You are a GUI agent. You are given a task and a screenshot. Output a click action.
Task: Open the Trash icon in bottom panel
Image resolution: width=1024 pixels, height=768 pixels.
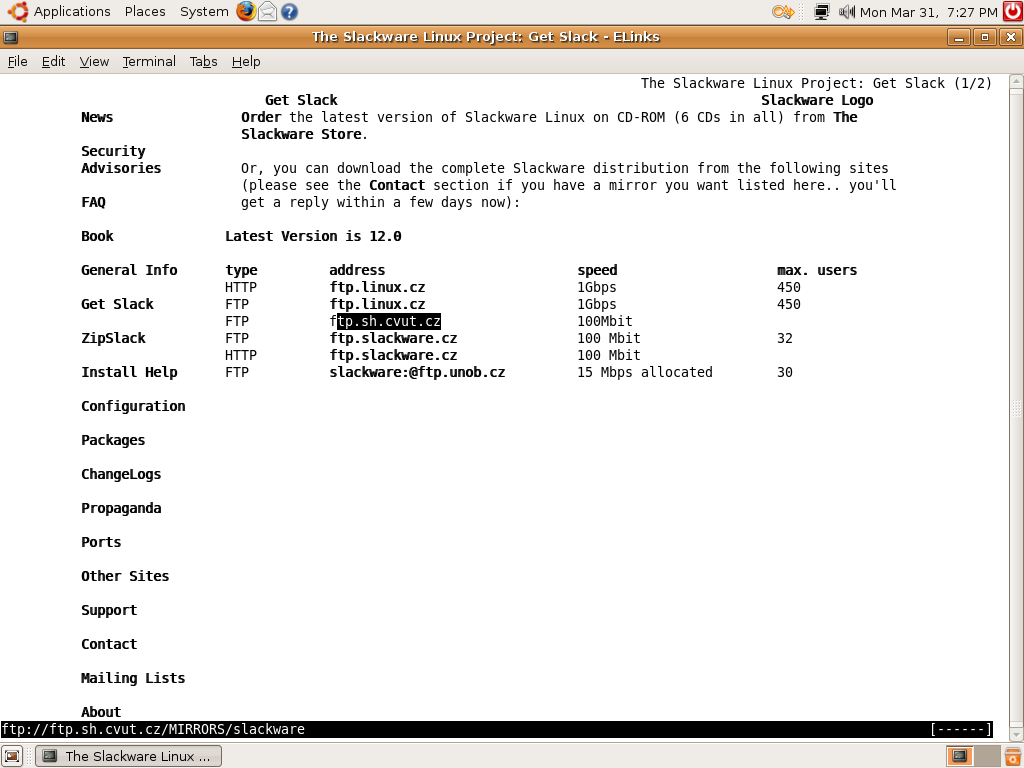pyautogui.click(x=1014, y=756)
